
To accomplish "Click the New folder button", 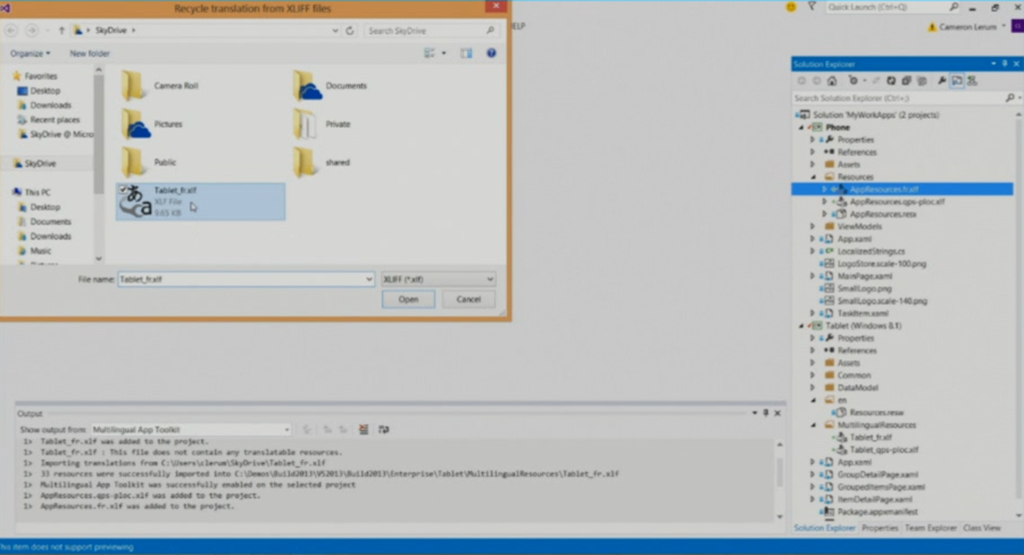I will pyautogui.click(x=89, y=54).
